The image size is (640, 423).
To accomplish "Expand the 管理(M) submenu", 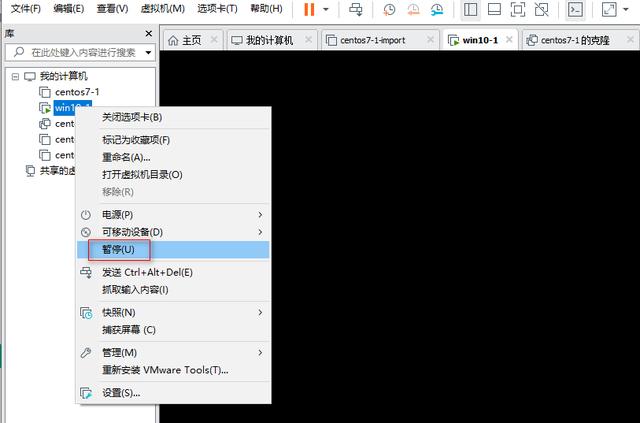I will coord(173,353).
